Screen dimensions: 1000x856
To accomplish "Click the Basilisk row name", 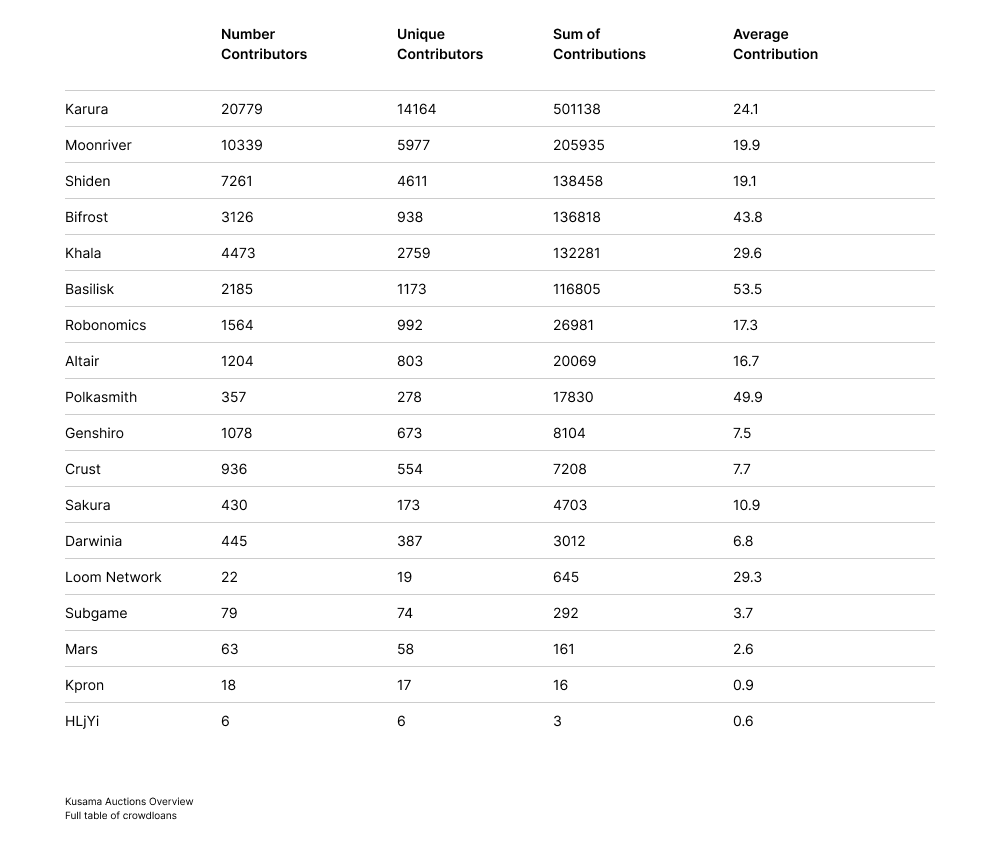I will click(x=90, y=289).
